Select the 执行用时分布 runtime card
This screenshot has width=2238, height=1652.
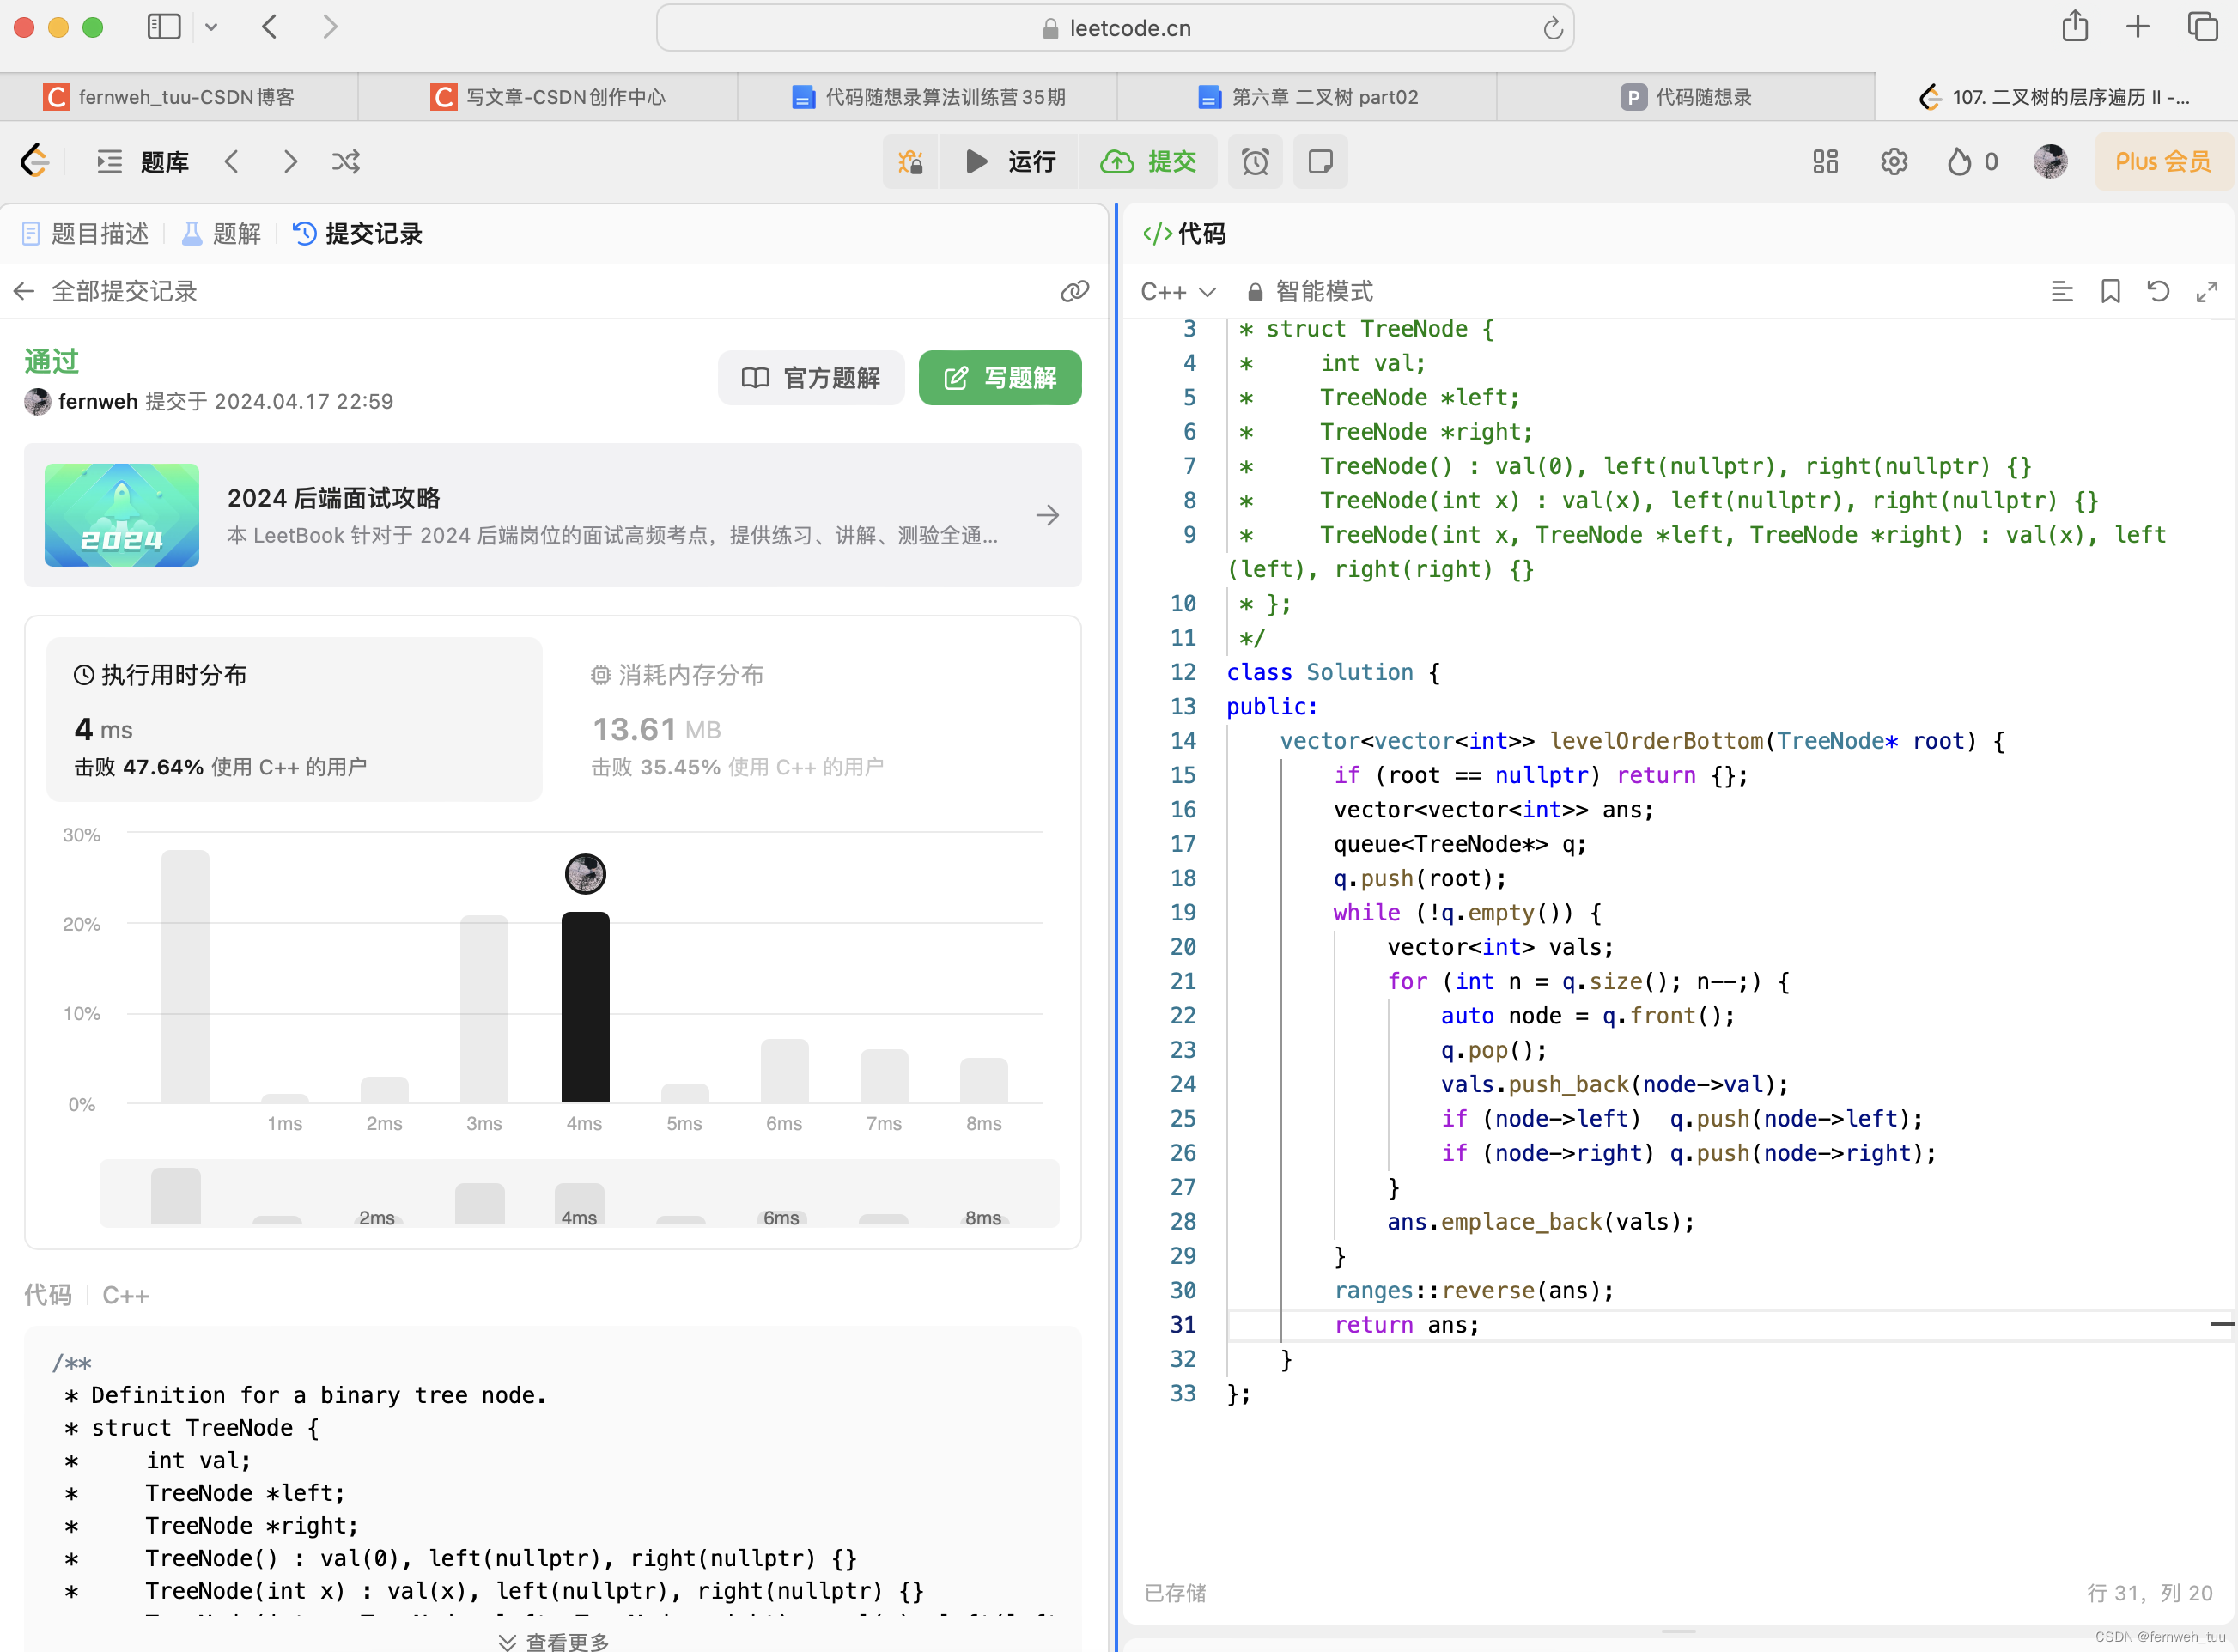click(294, 719)
